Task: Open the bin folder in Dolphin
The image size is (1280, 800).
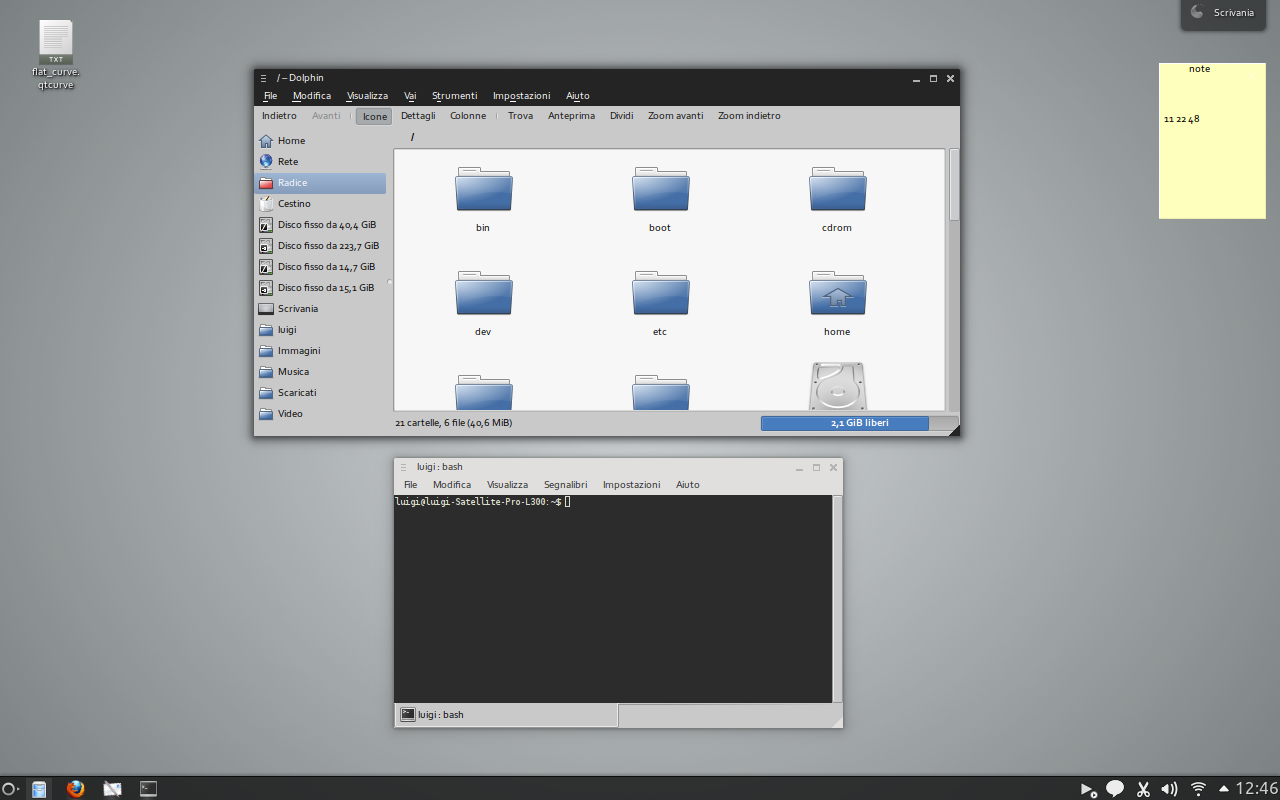Action: (x=484, y=190)
